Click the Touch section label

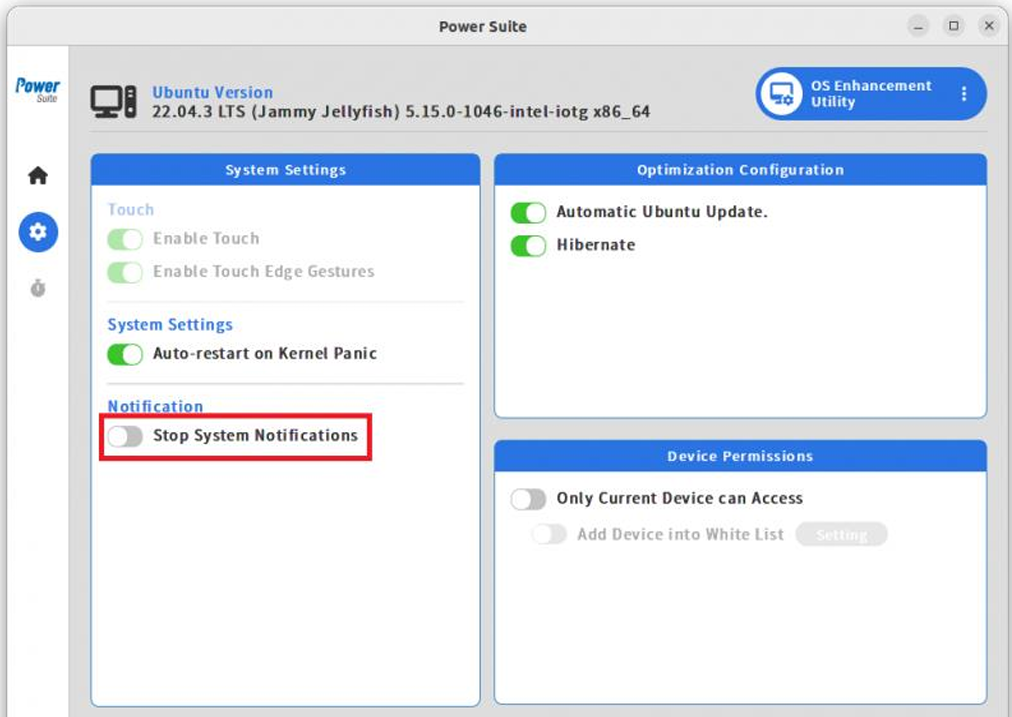tap(130, 210)
